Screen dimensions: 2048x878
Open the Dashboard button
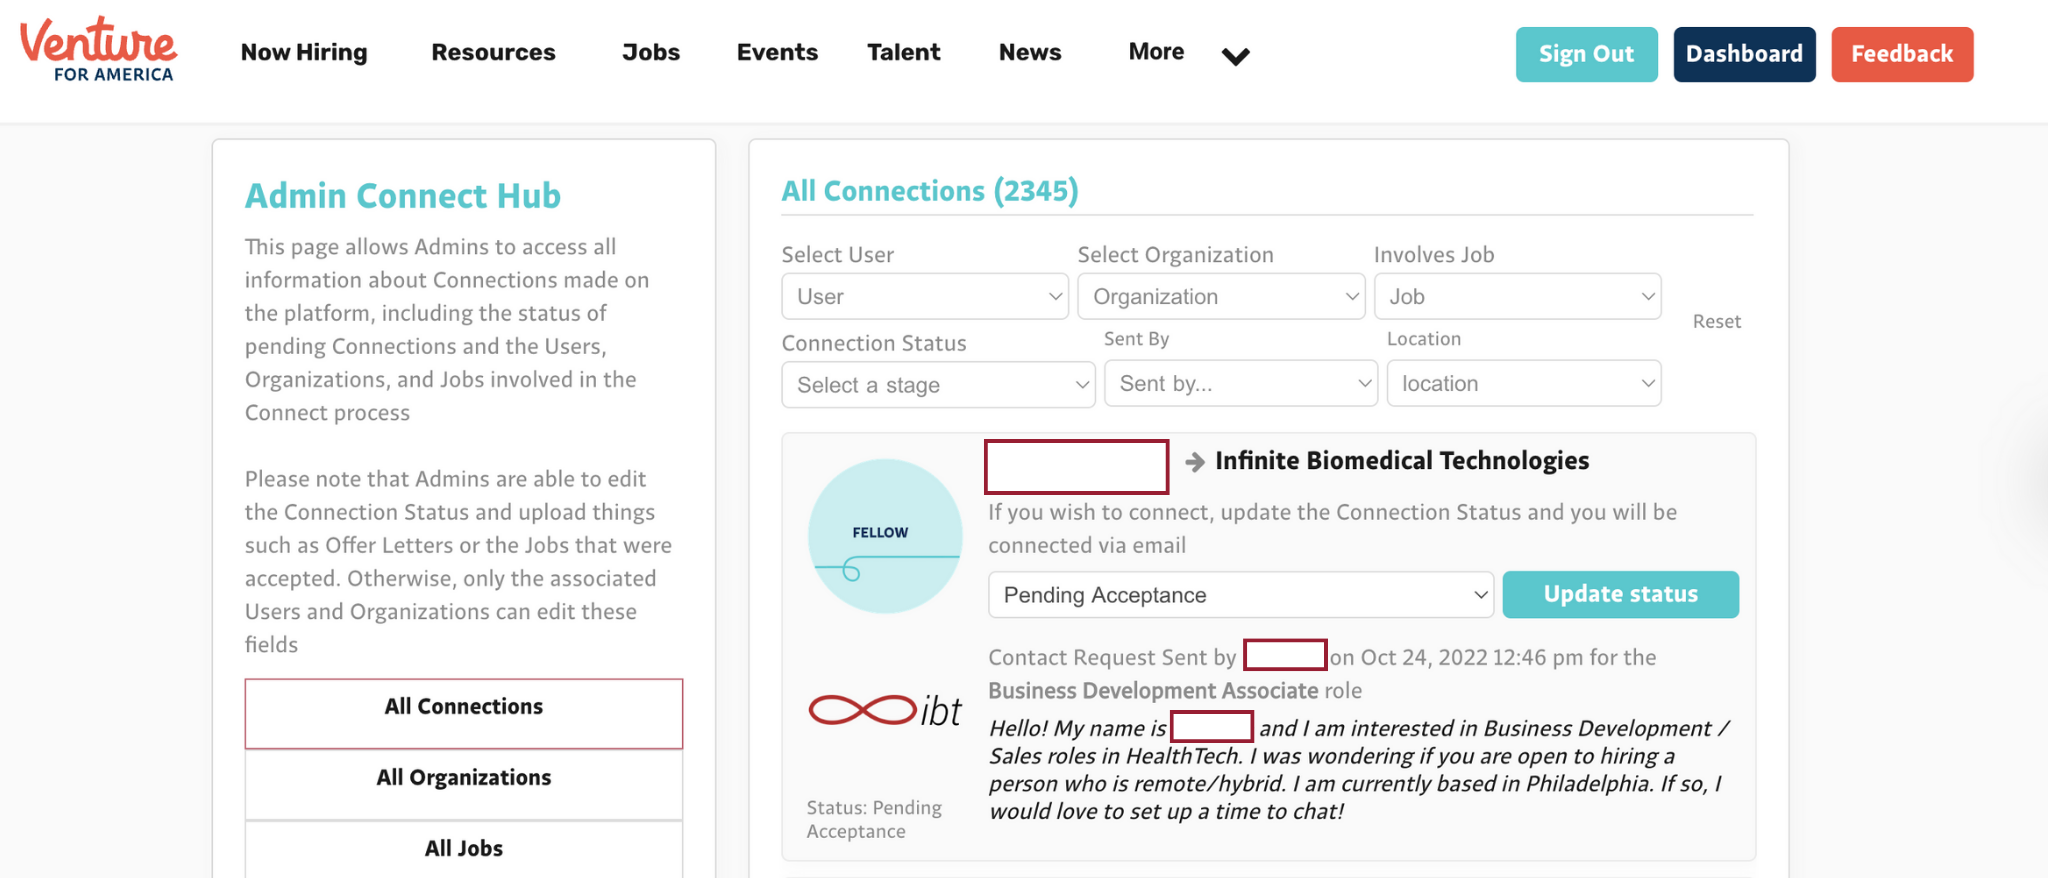click(1744, 54)
